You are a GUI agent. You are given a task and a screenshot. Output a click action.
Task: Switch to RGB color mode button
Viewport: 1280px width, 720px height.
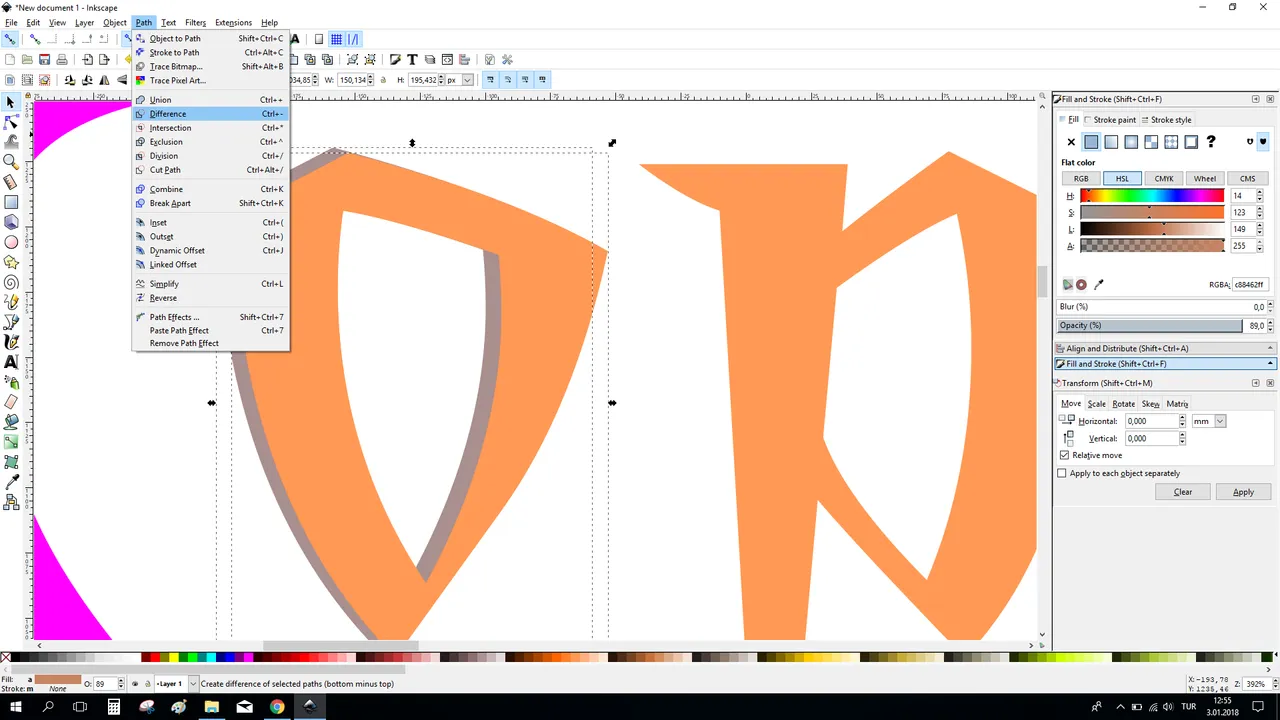pos(1081,178)
